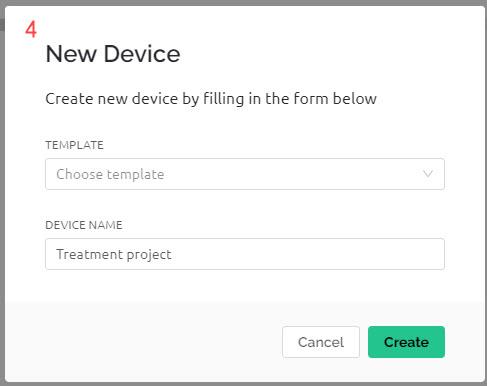Open the Choose template dropdown
This screenshot has height=386, width=487.
click(245, 174)
